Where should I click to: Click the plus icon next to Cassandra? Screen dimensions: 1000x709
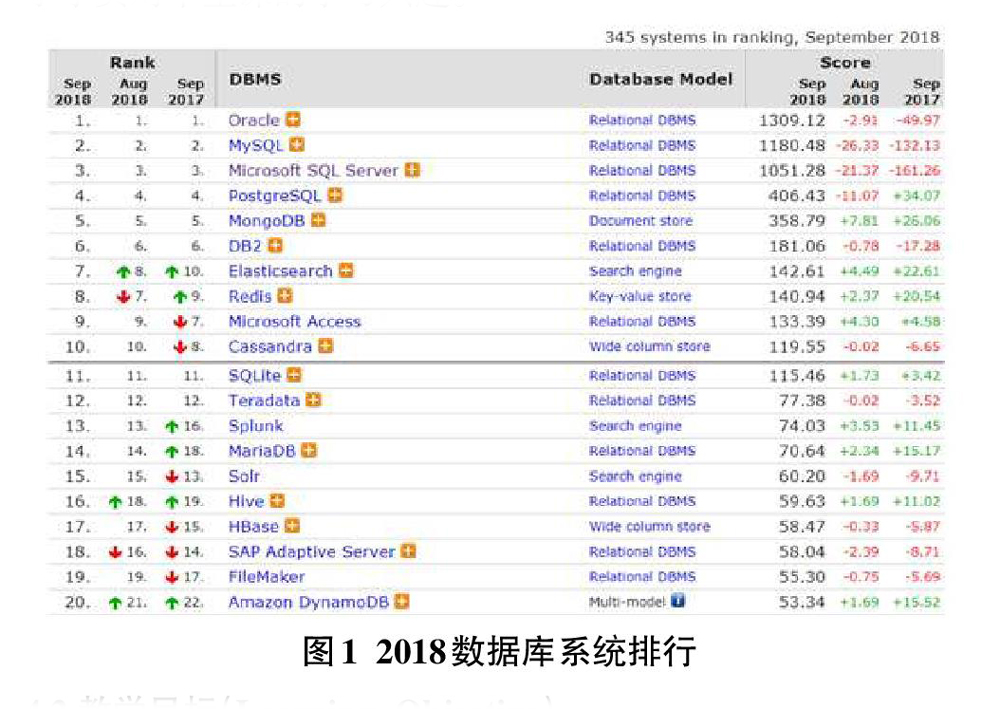(325, 346)
